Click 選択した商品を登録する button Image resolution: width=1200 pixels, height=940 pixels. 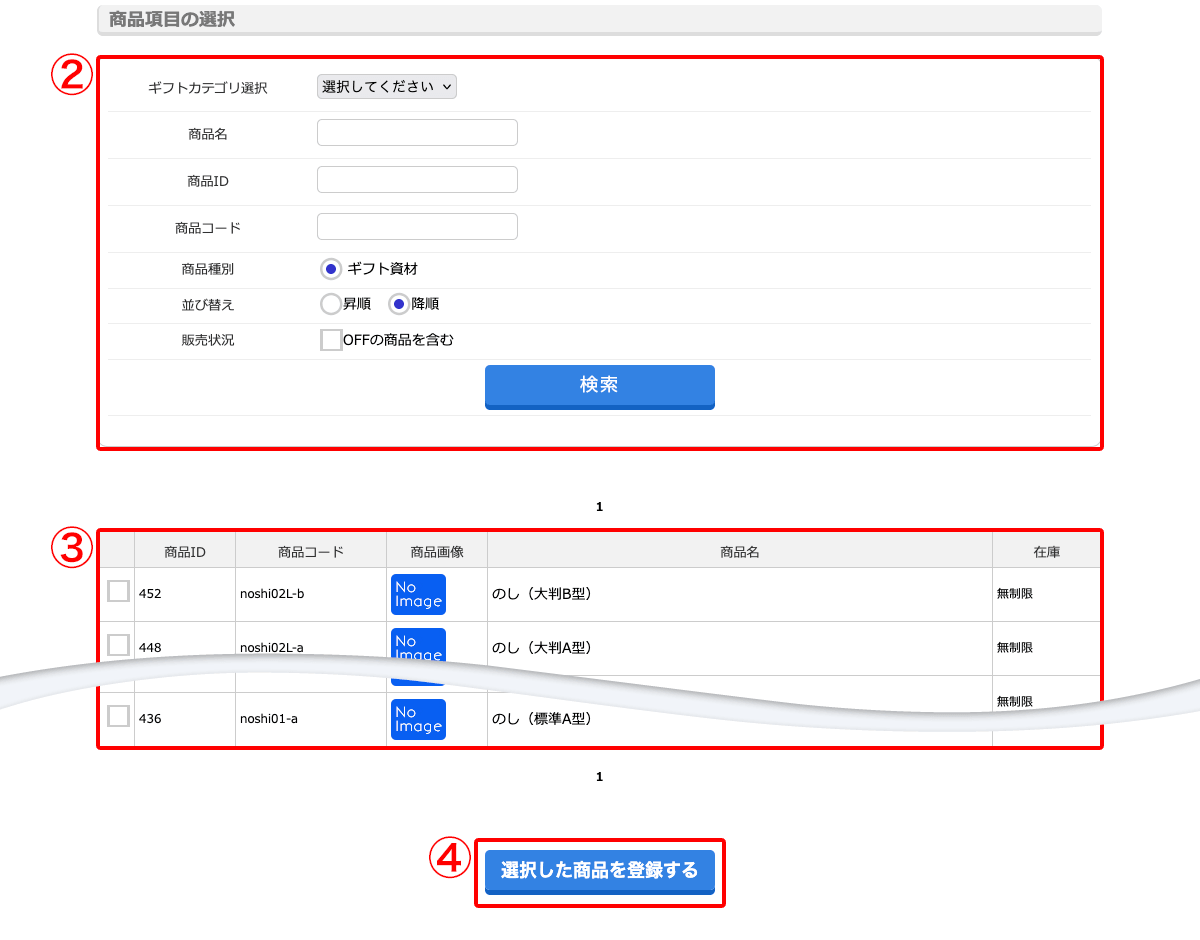click(x=599, y=871)
